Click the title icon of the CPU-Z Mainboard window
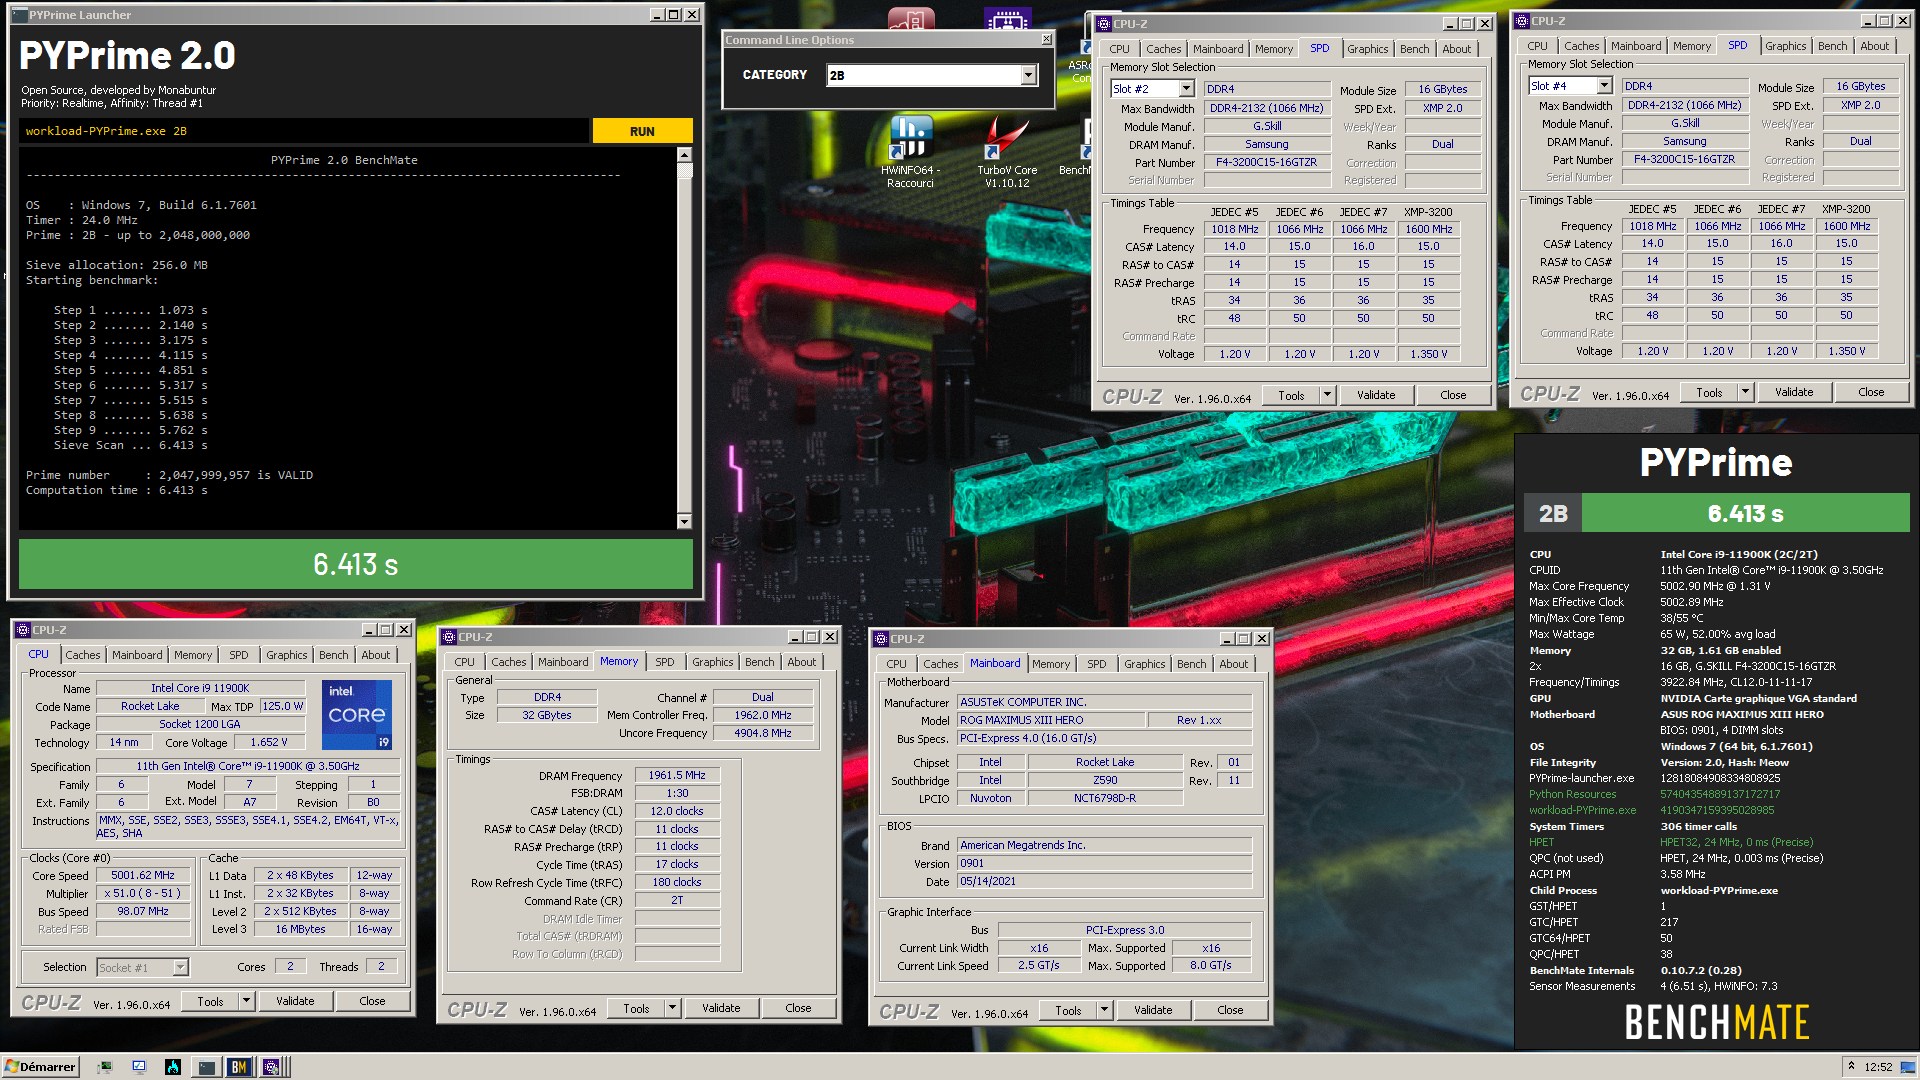 tap(881, 639)
